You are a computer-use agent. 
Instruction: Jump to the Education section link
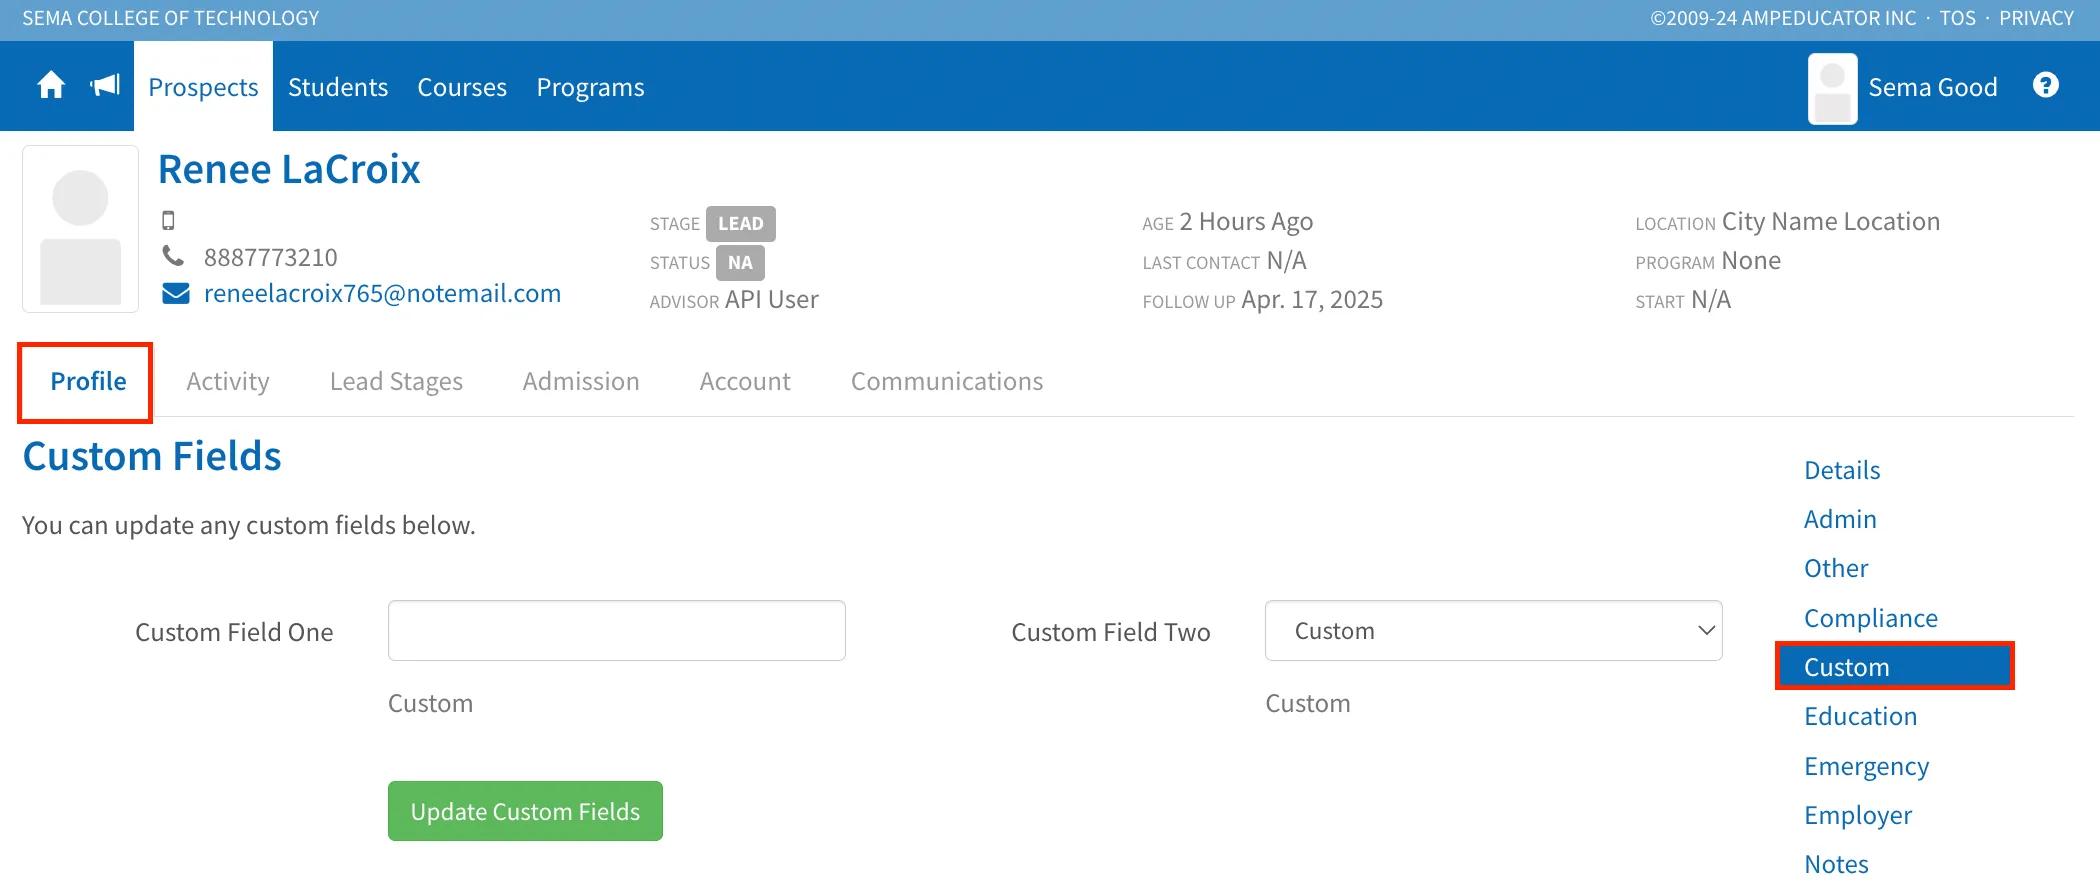[1860, 716]
